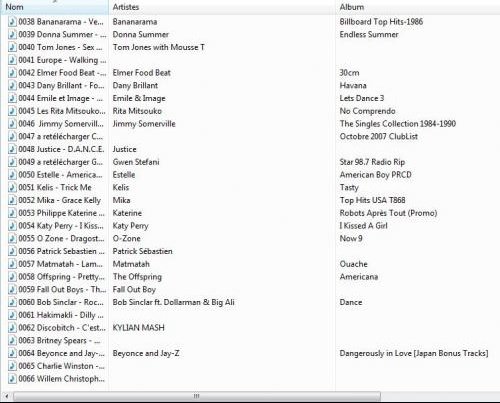
Task: Click the horizontal scrollbar thumb
Action: (197, 396)
